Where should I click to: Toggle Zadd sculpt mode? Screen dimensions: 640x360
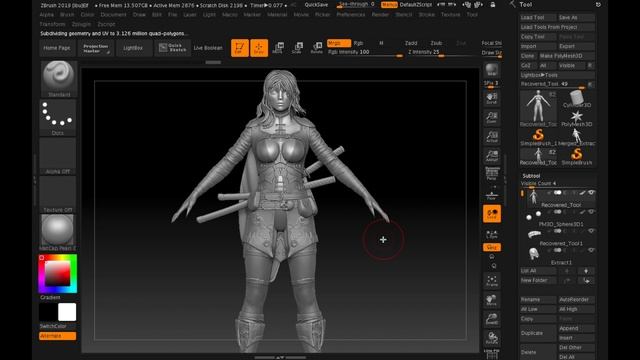pyautogui.click(x=411, y=43)
